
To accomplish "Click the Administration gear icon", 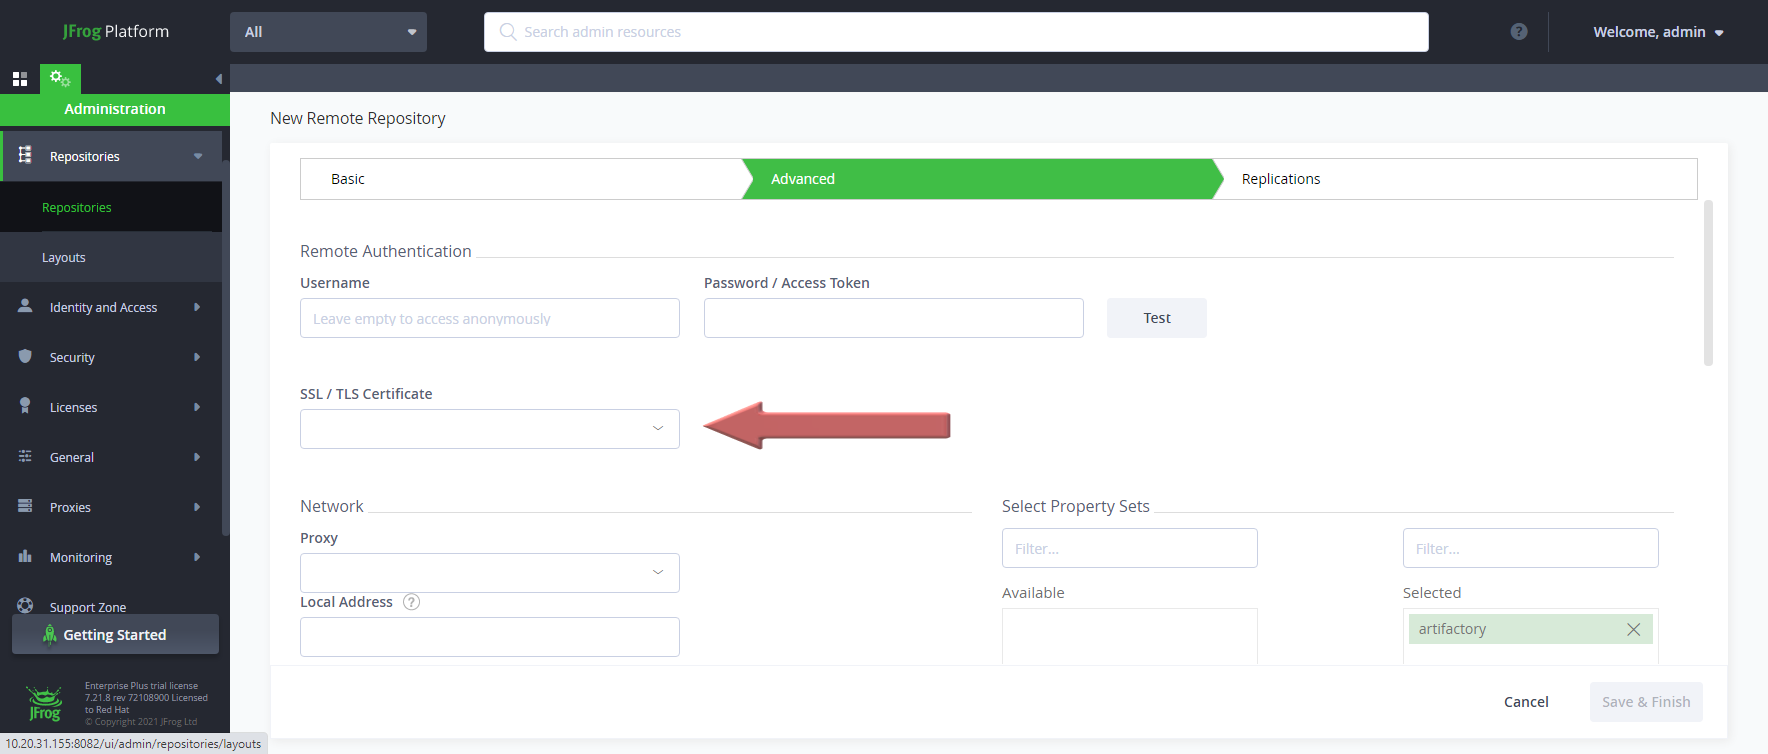I will coord(60,78).
